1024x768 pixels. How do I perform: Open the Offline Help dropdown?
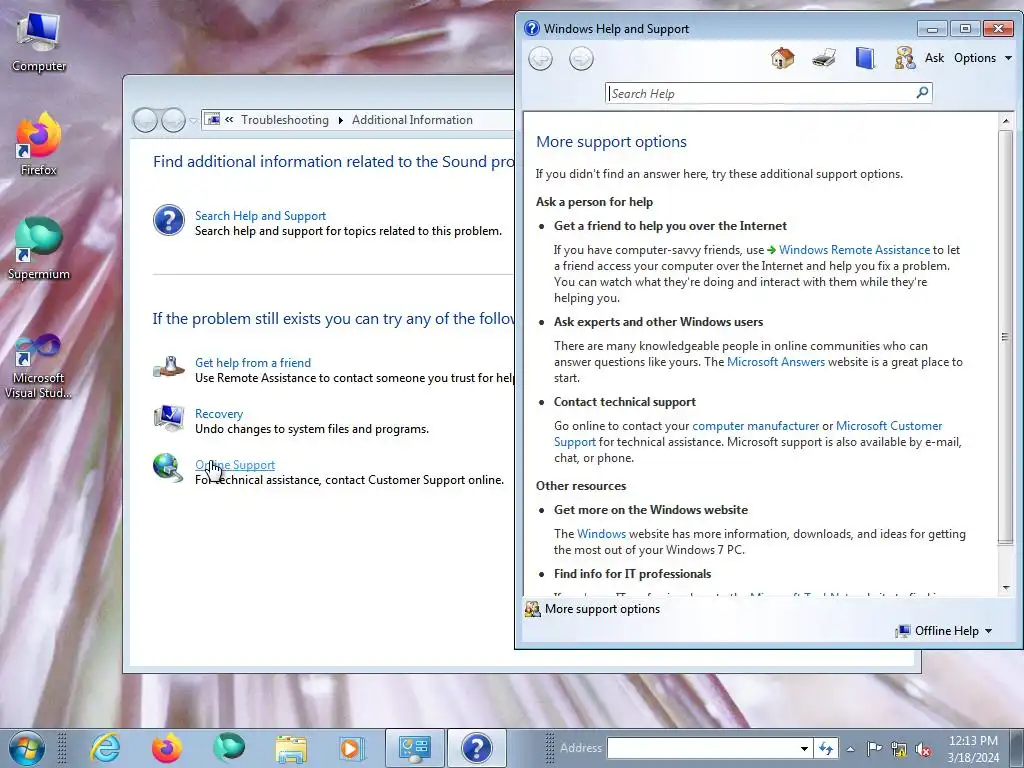(x=944, y=631)
